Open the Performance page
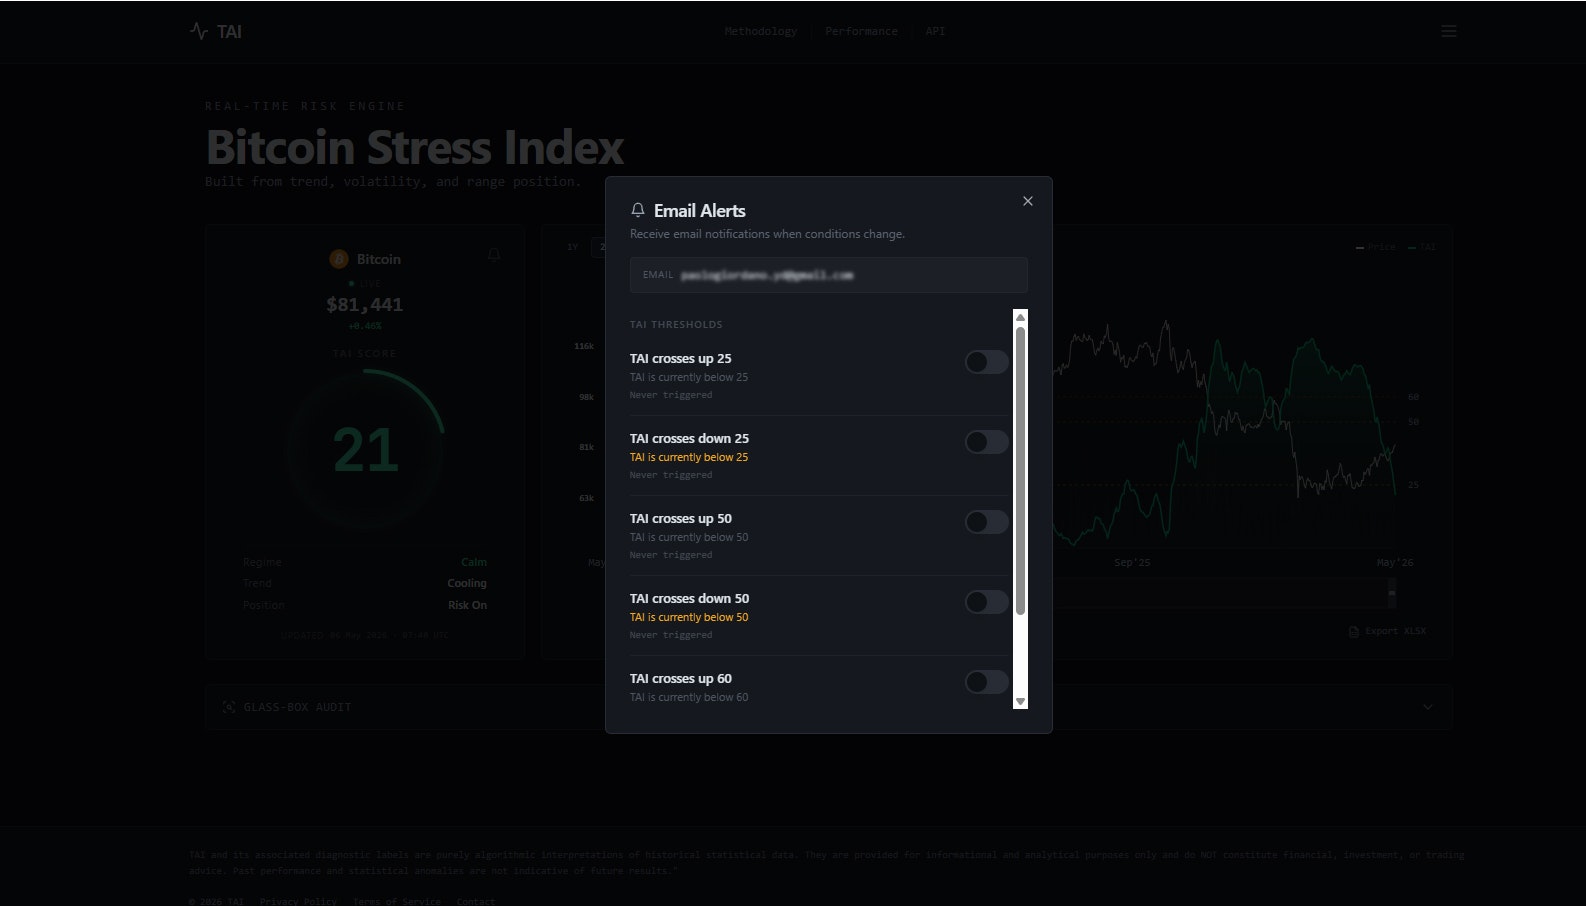Image resolution: width=1586 pixels, height=906 pixels. pos(861,31)
